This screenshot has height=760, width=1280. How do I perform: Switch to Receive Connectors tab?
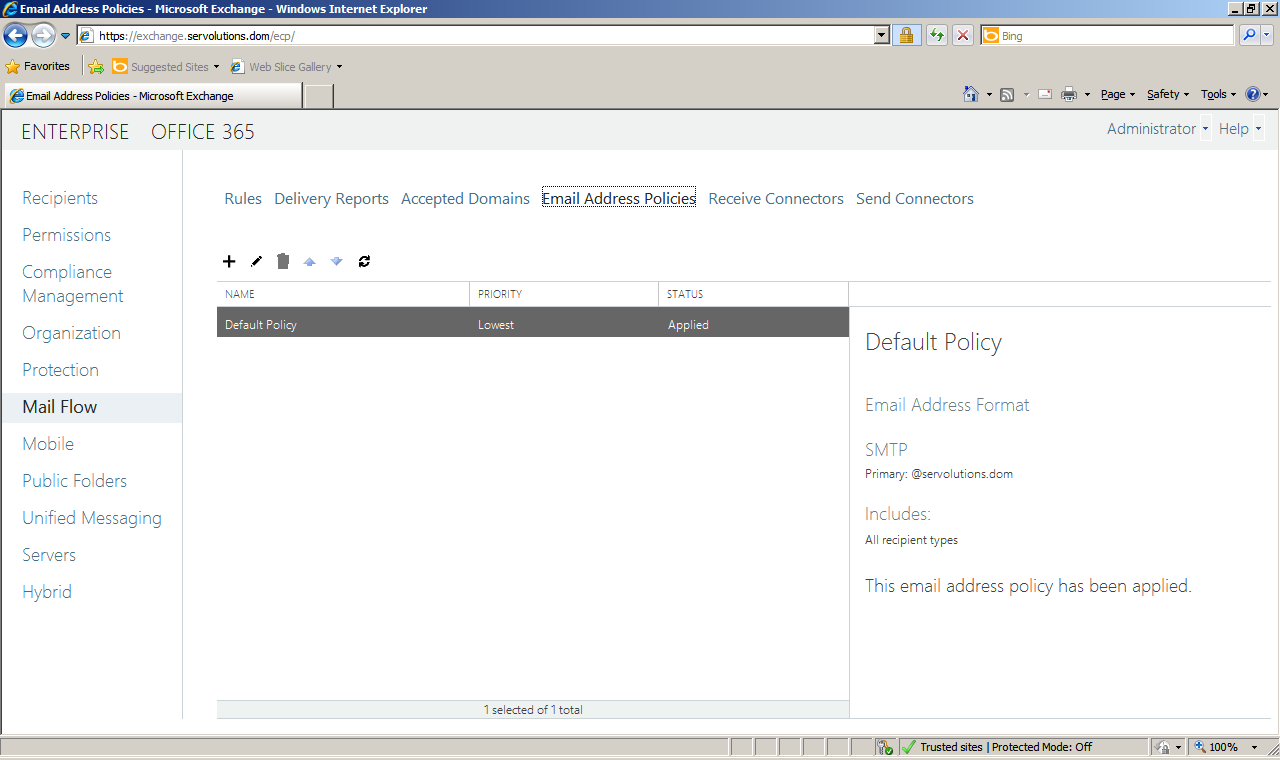tap(776, 199)
